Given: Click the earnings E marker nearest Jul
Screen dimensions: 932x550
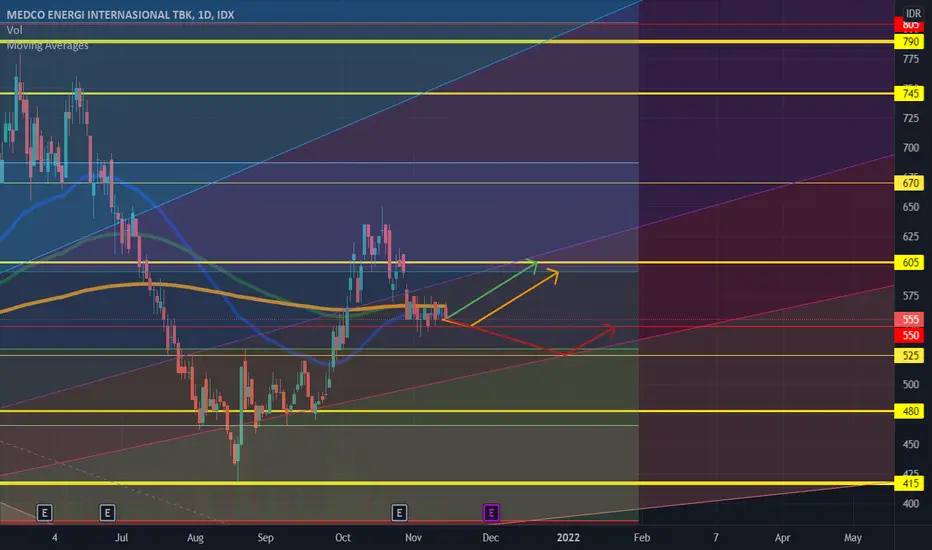Looking at the screenshot, I should (107, 513).
